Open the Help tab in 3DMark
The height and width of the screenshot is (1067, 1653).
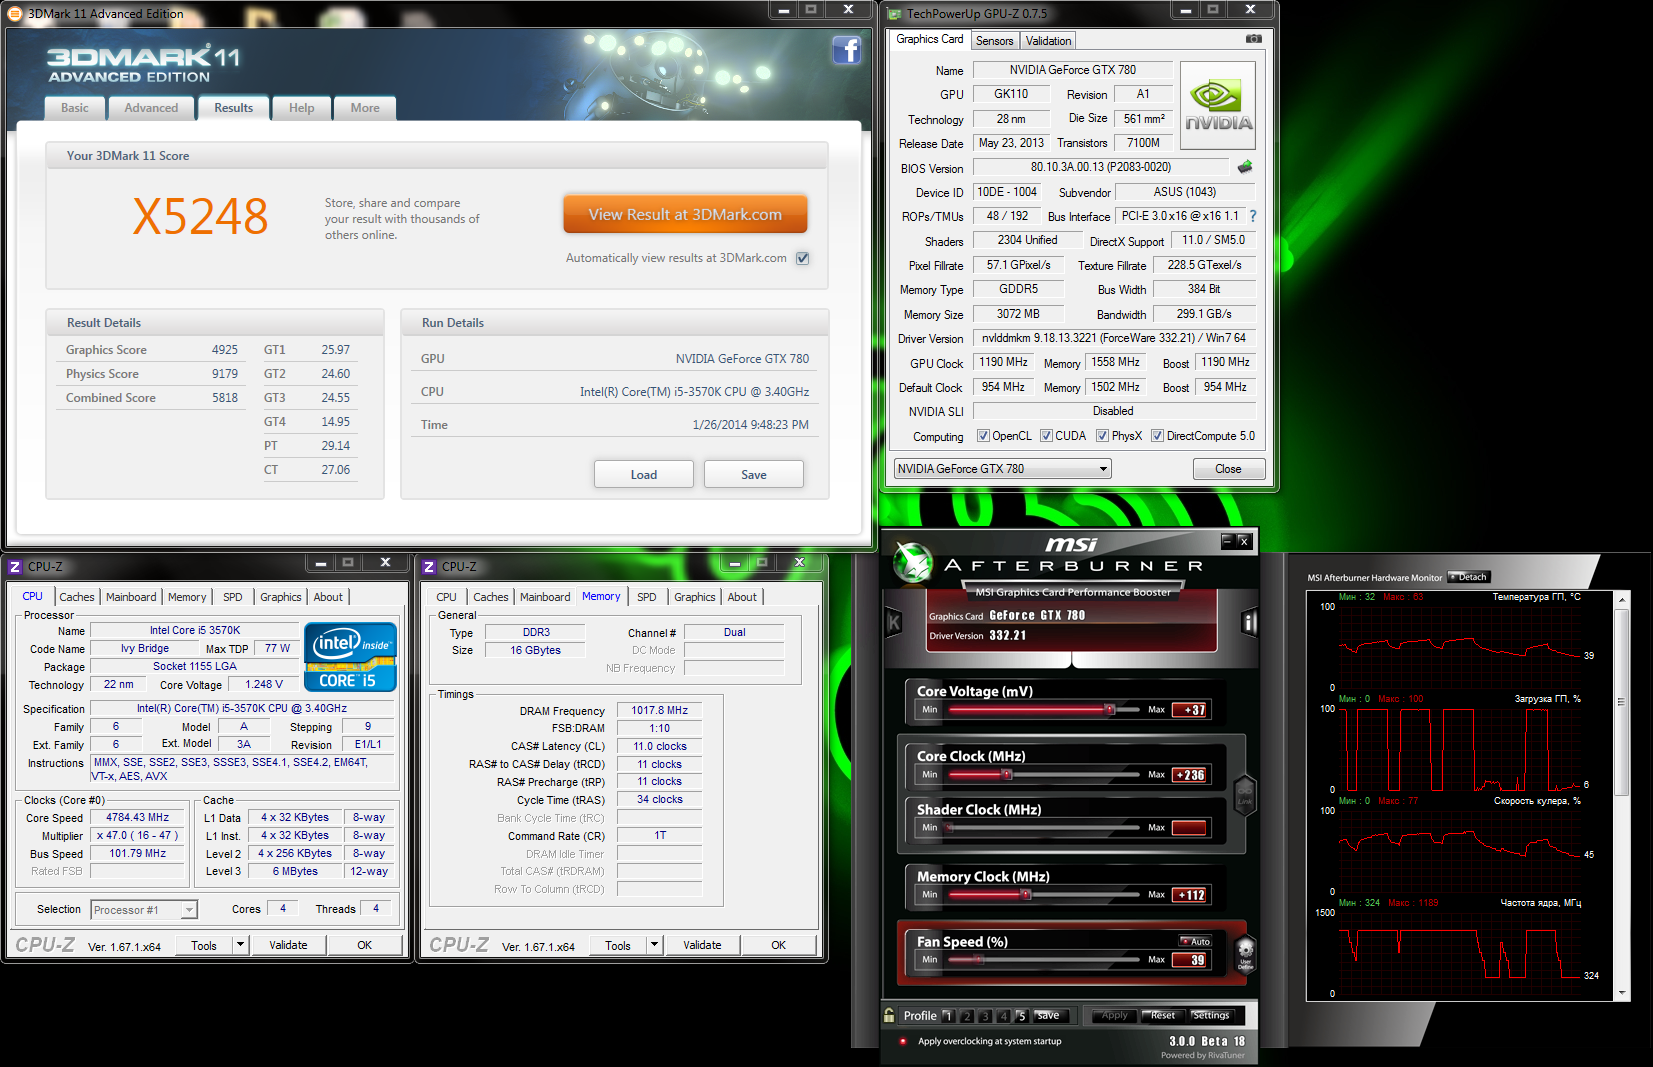click(302, 108)
